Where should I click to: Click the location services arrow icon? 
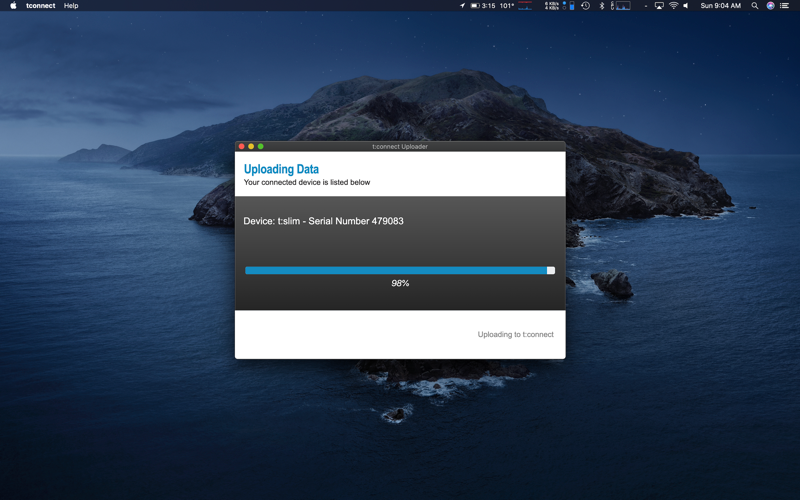(x=462, y=6)
